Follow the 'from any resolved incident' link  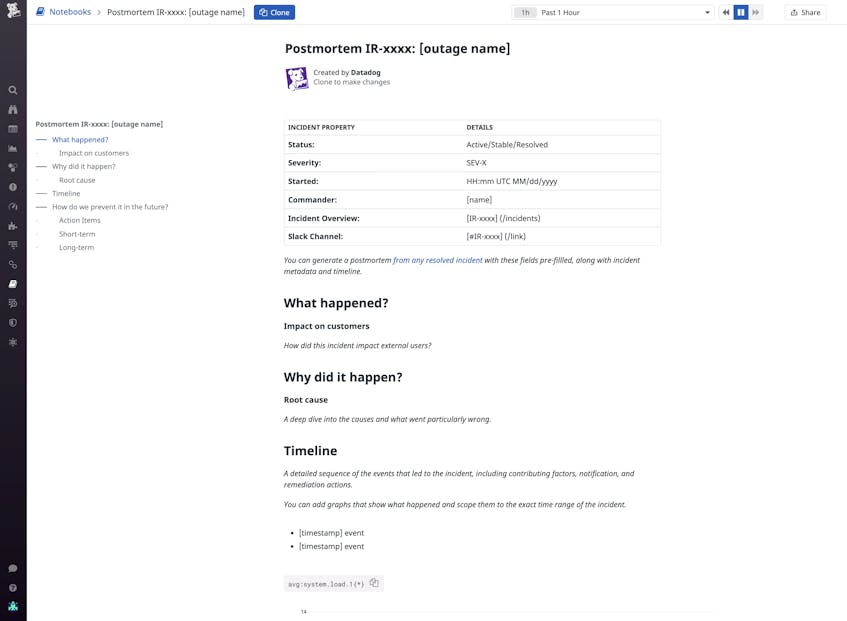click(438, 260)
